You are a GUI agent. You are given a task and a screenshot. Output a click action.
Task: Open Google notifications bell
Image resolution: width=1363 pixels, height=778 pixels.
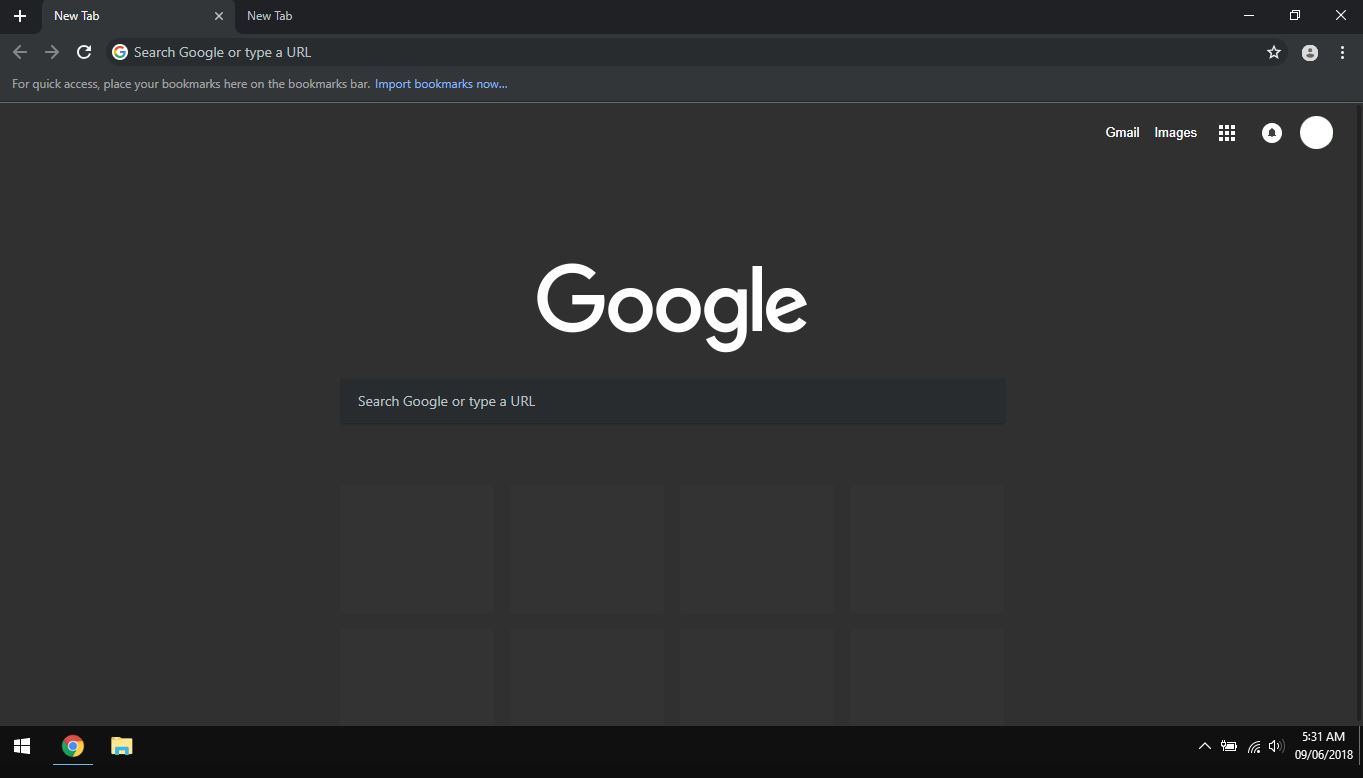(1272, 133)
